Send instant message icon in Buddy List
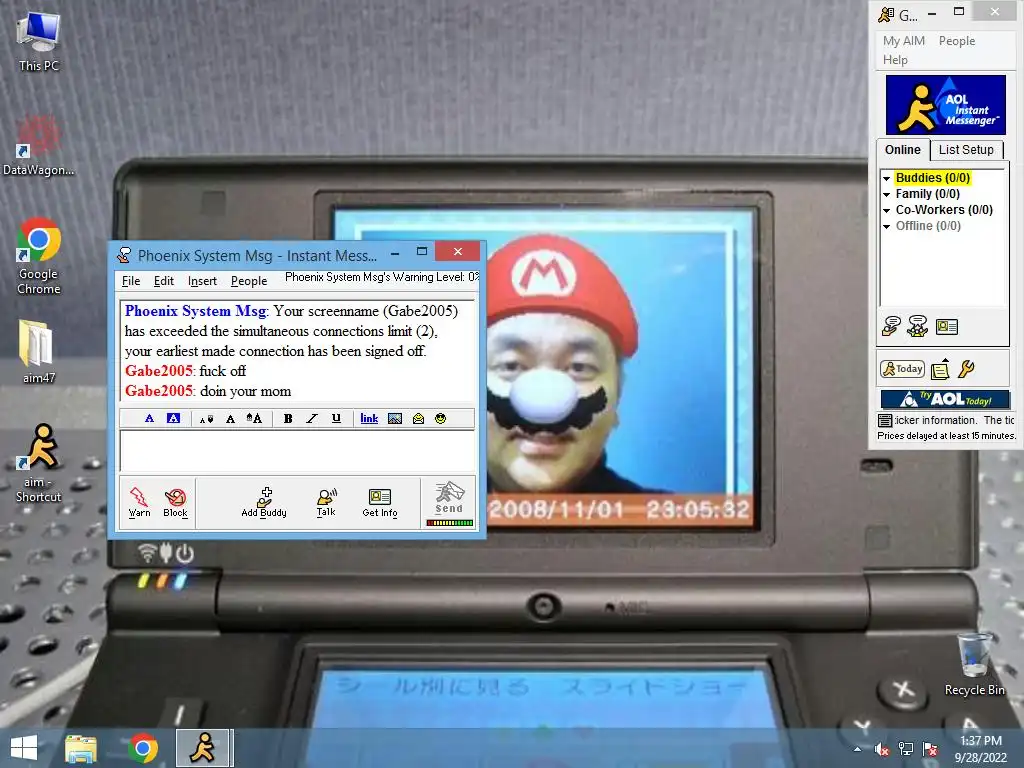 (891, 326)
